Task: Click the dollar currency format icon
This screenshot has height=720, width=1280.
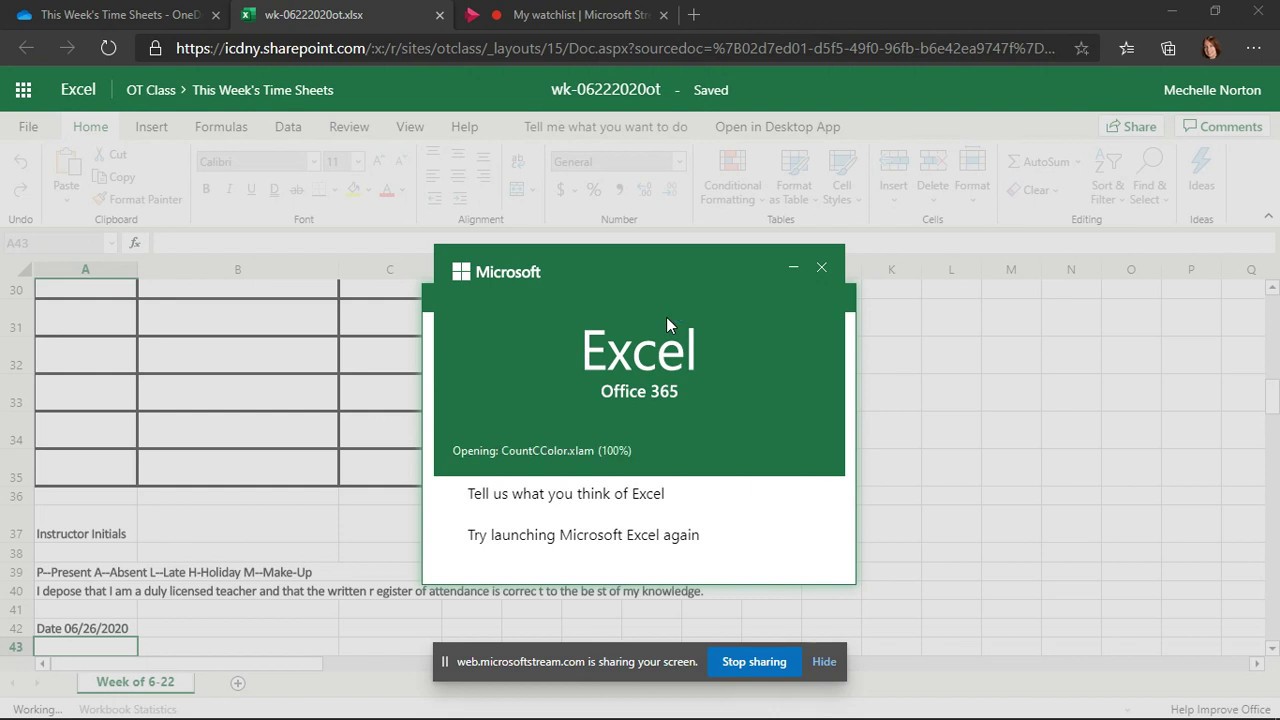Action: click(x=560, y=190)
